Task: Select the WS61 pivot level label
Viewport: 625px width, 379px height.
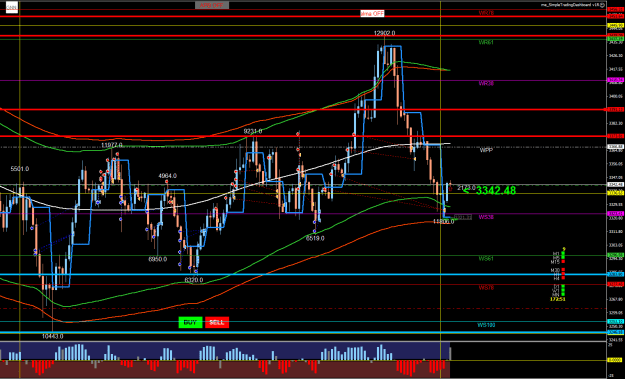Action: pos(486,258)
